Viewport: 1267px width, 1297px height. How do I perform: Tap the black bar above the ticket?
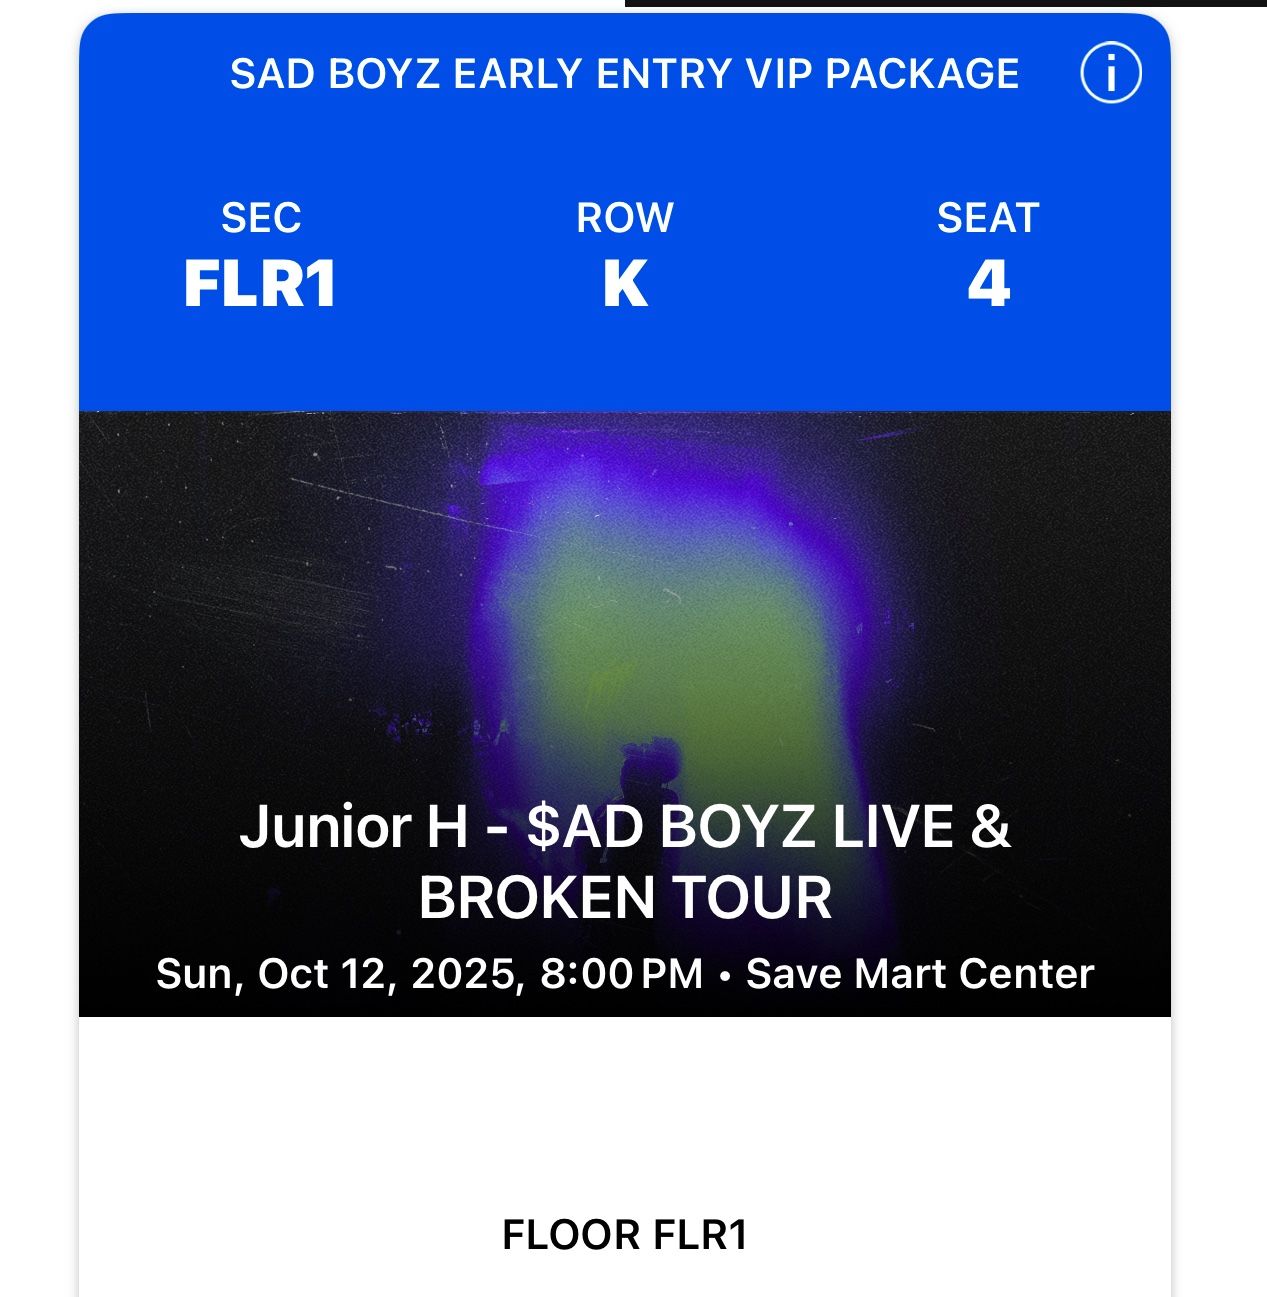(945, 3)
